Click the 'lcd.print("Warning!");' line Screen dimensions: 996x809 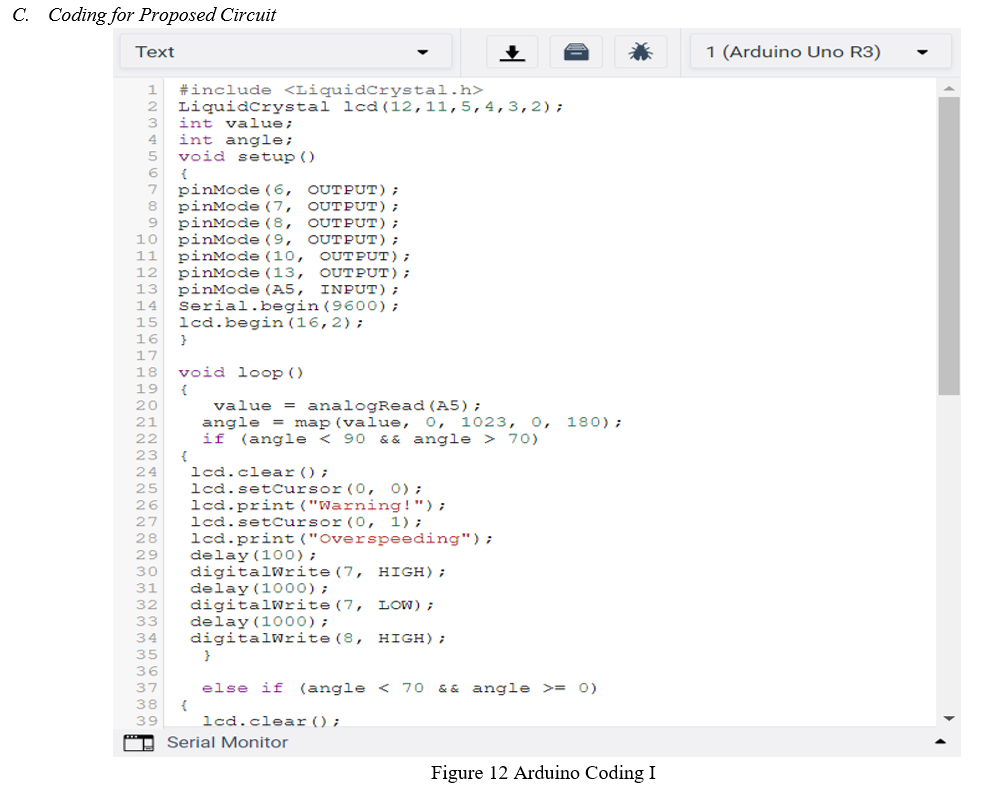(318, 505)
